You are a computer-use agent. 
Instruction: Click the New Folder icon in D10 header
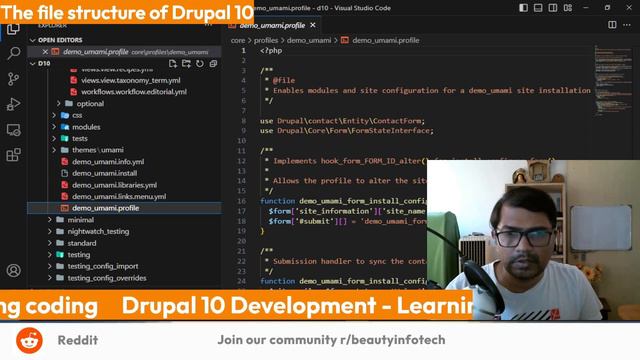tap(186, 64)
